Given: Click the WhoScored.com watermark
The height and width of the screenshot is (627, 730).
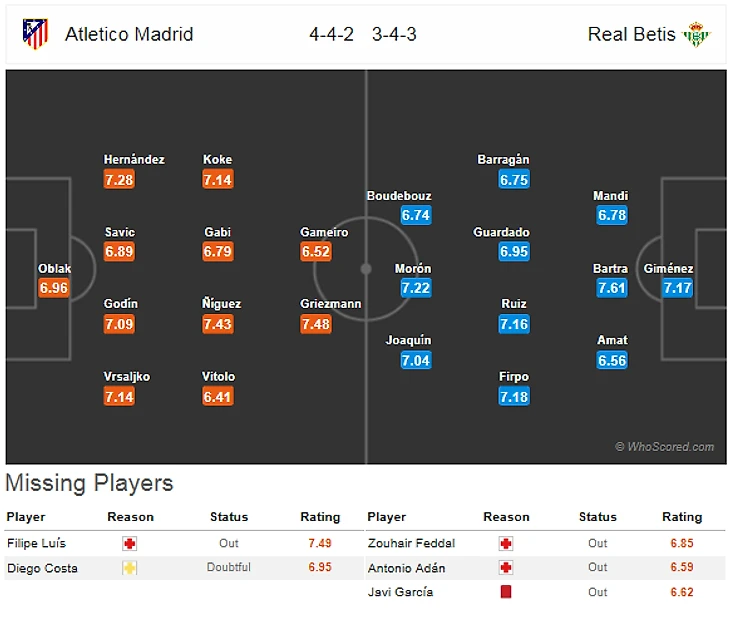Looking at the screenshot, I should coord(665,447).
